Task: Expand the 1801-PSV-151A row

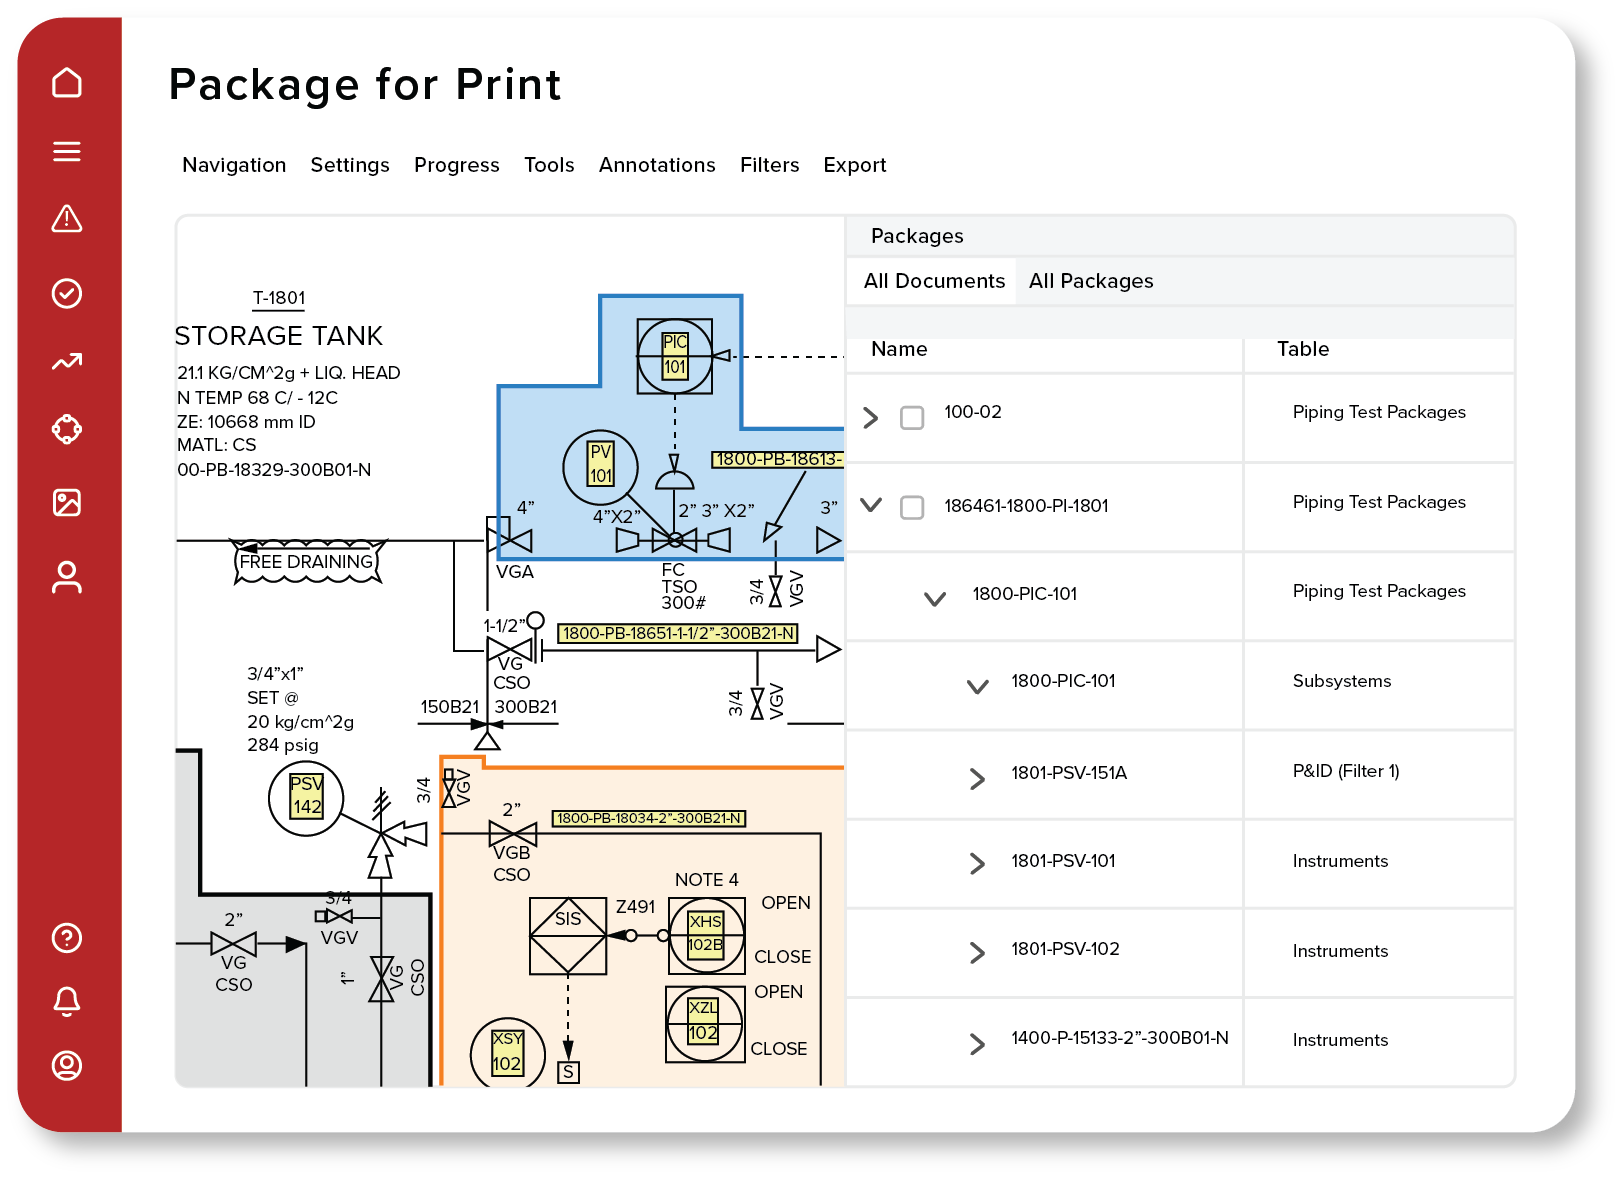Action: tap(976, 778)
